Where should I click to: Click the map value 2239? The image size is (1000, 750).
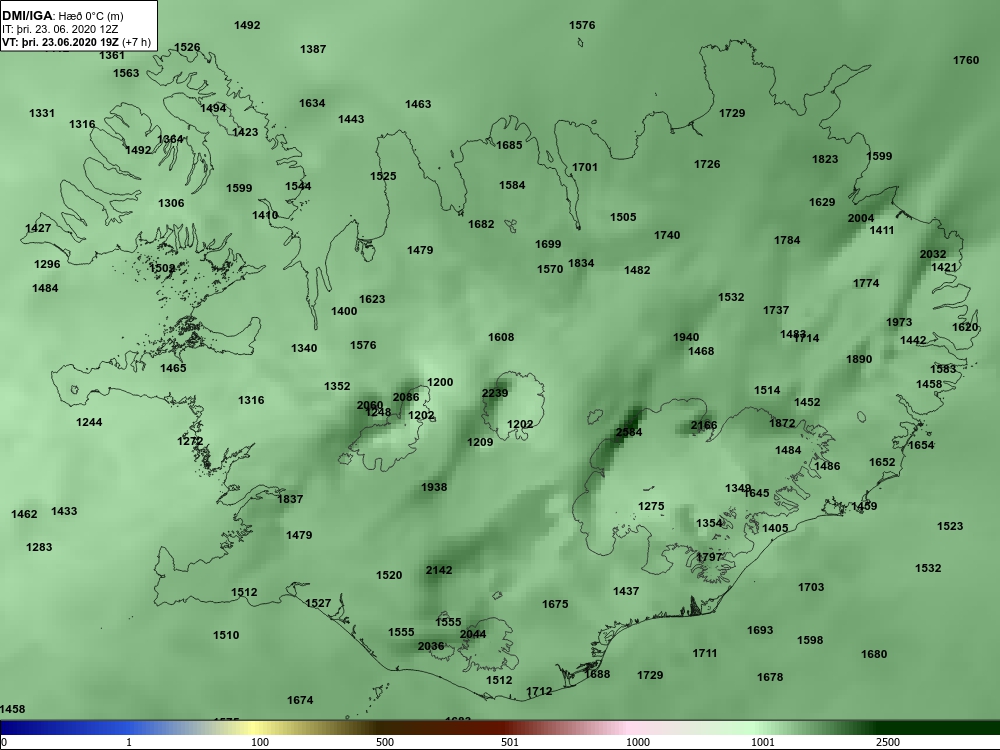495,393
